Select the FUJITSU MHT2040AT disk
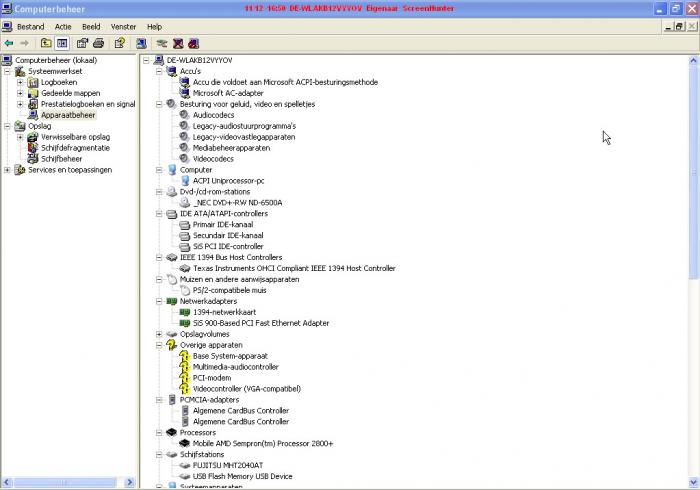700x490 pixels. [x=228, y=465]
